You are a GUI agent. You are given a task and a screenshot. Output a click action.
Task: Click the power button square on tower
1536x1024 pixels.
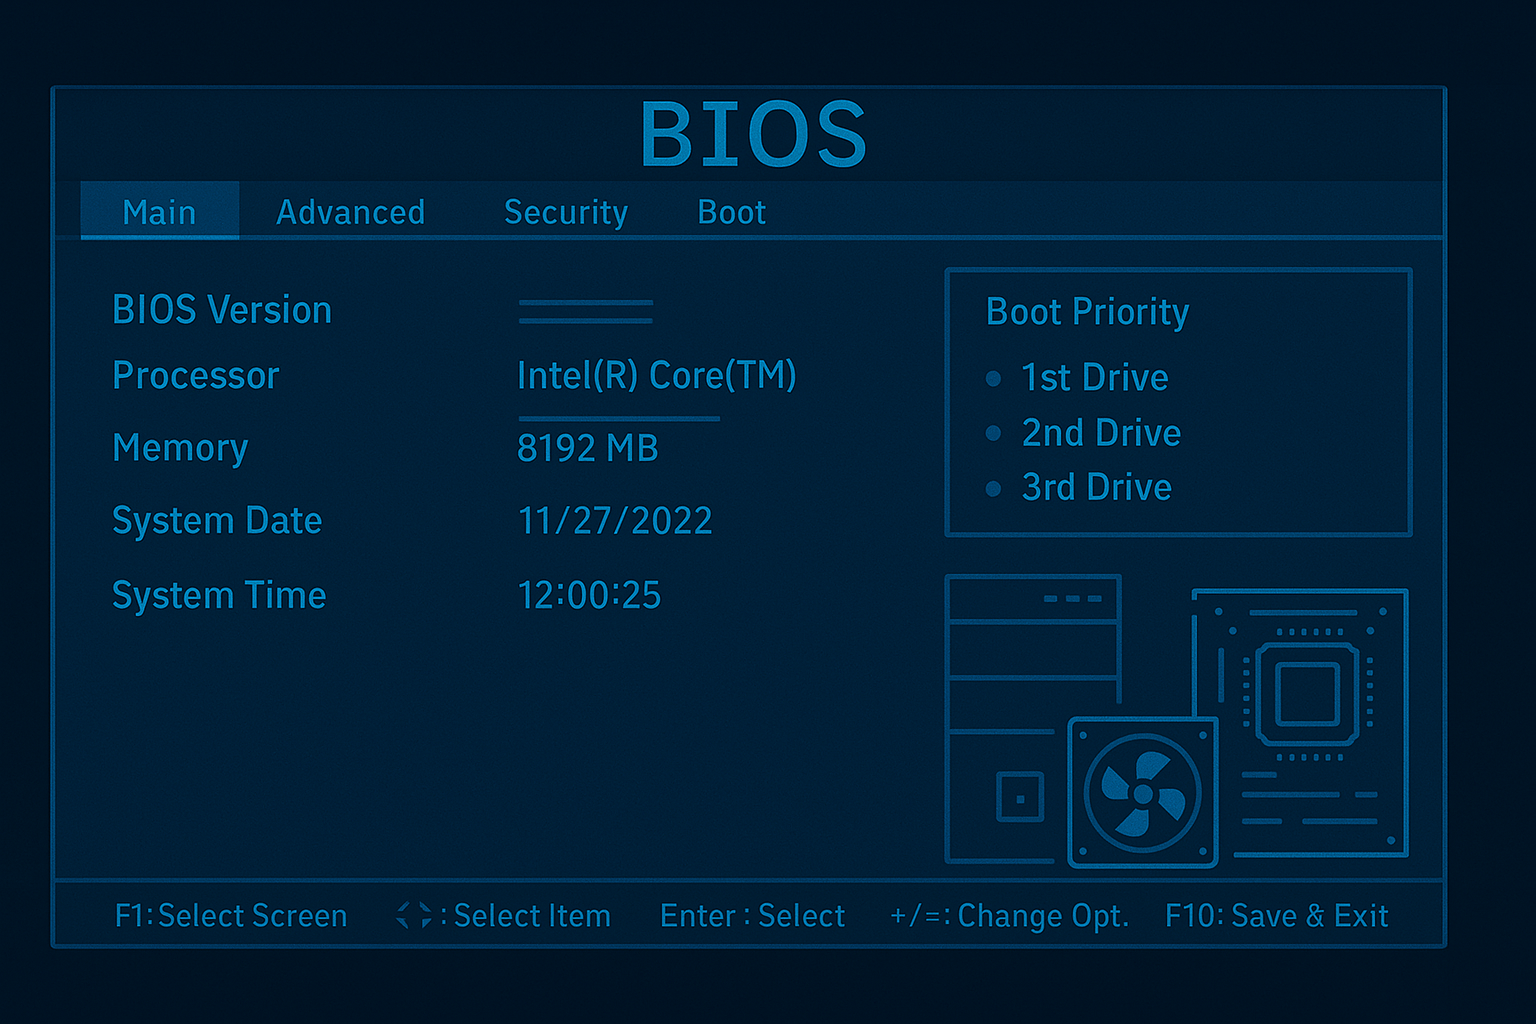[1020, 798]
